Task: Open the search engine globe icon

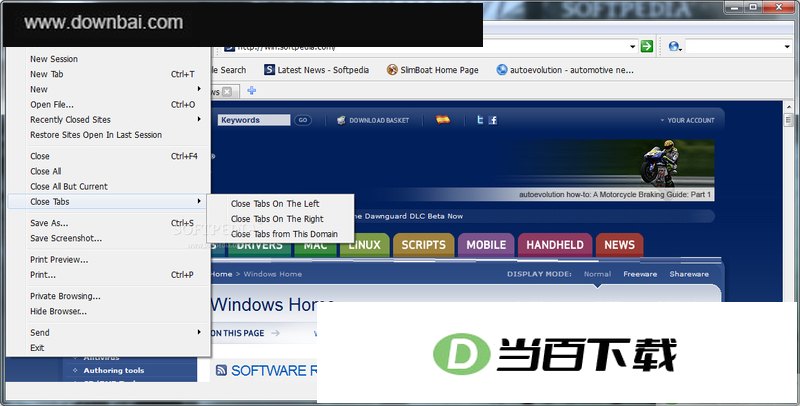Action: pos(673,46)
